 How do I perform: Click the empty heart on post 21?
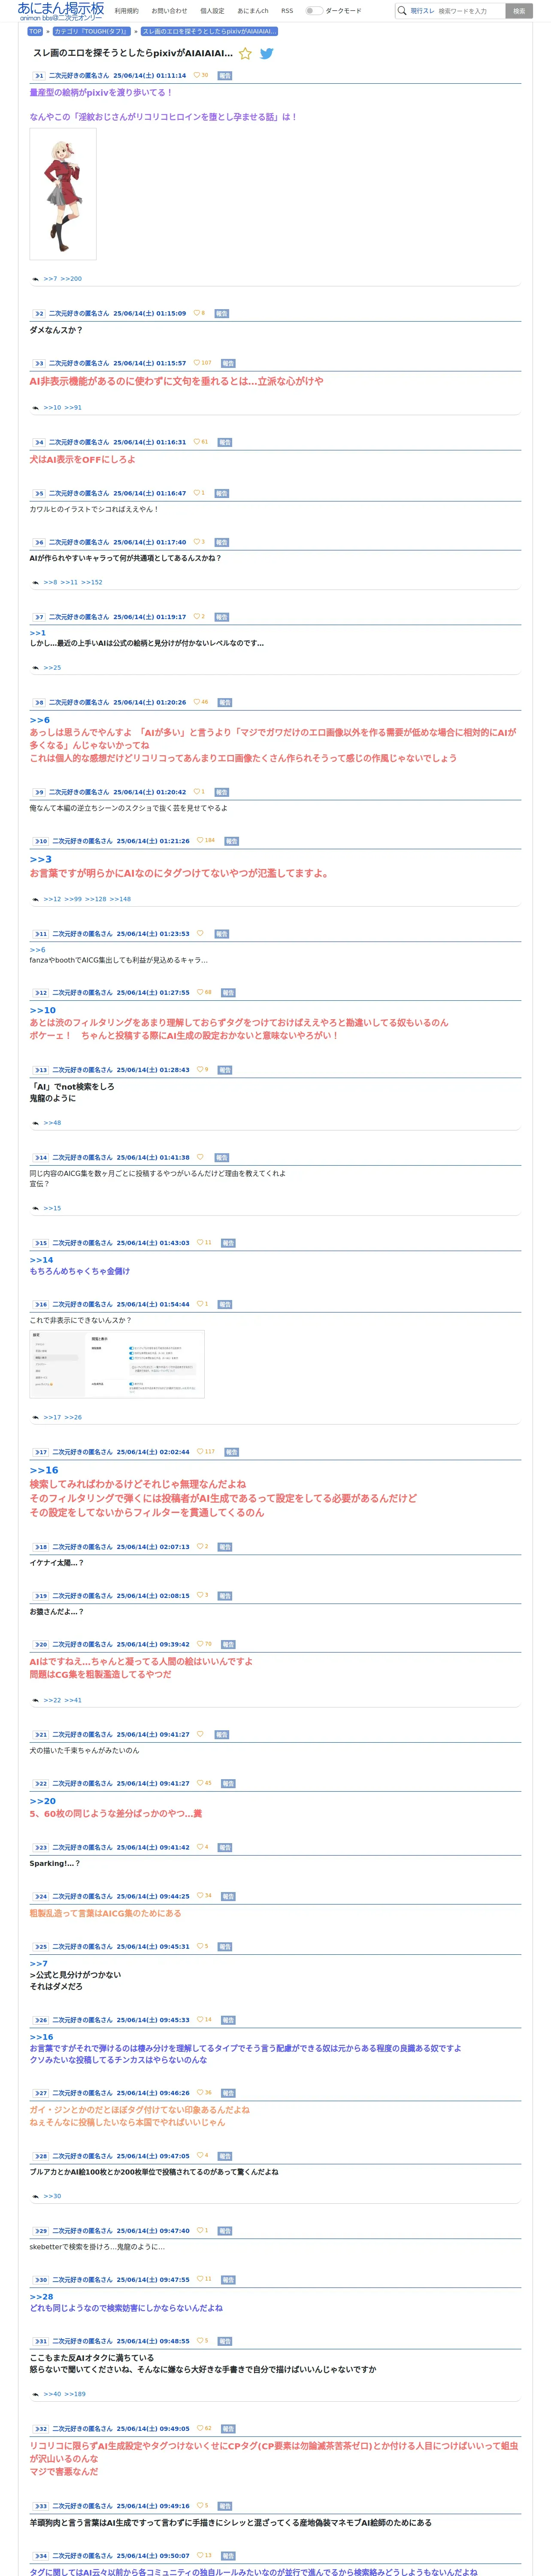200,1734
